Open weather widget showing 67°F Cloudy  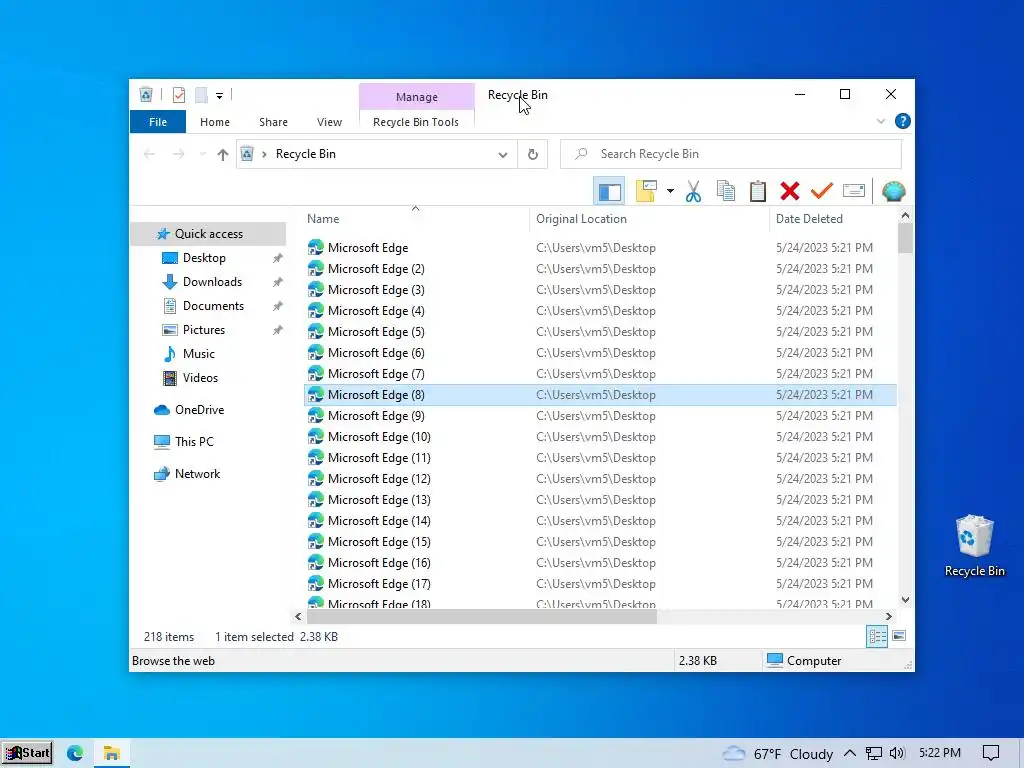pos(777,754)
